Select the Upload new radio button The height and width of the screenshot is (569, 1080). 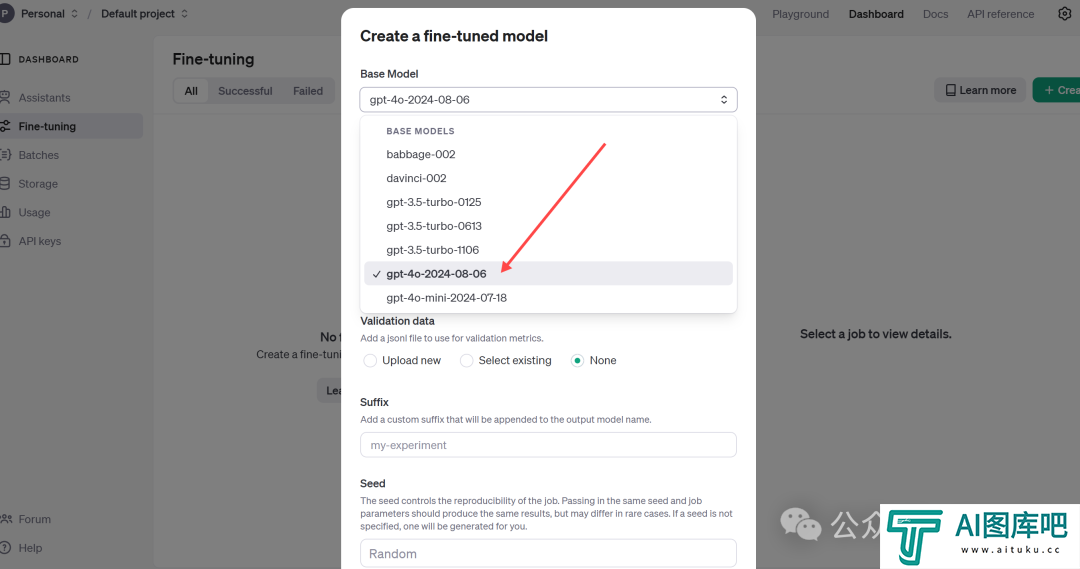pos(370,360)
